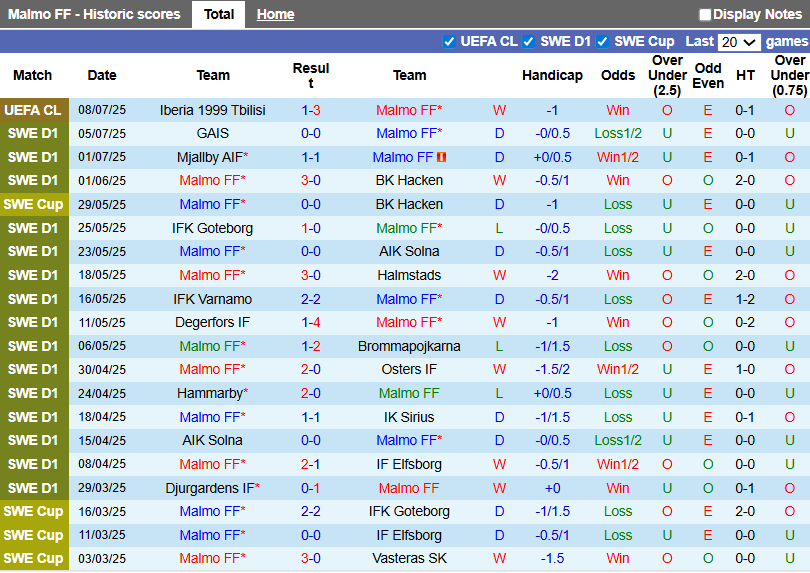Viewport: 810px width, 573px height.
Task: Open the 2-2 result against IFK Varnamo
Action: (x=310, y=299)
